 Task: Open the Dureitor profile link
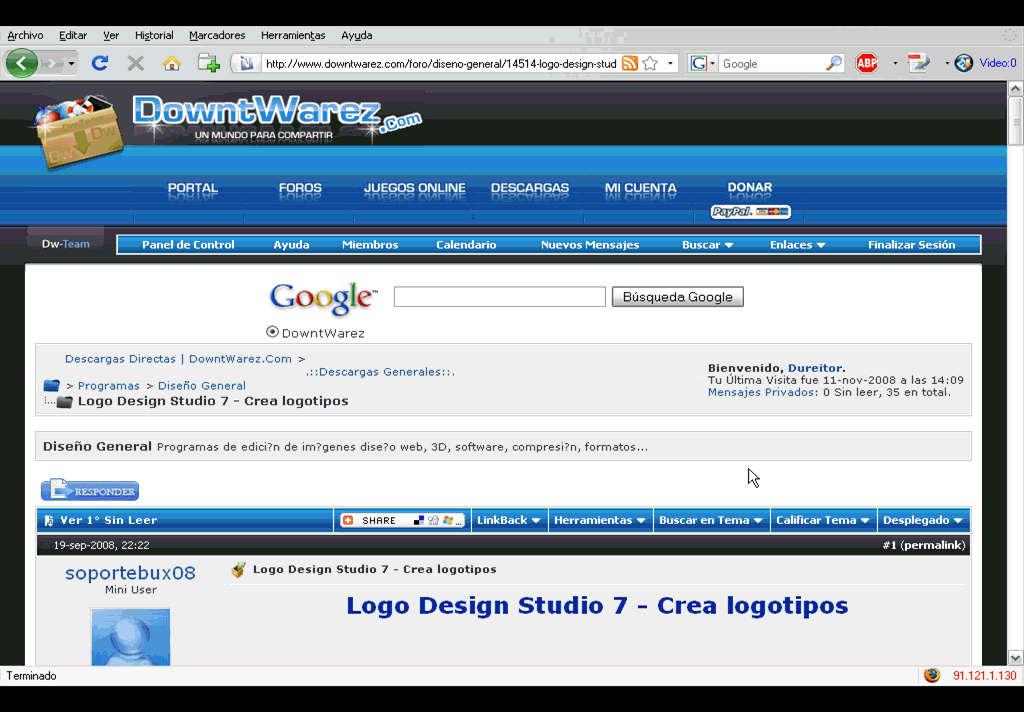click(x=815, y=368)
